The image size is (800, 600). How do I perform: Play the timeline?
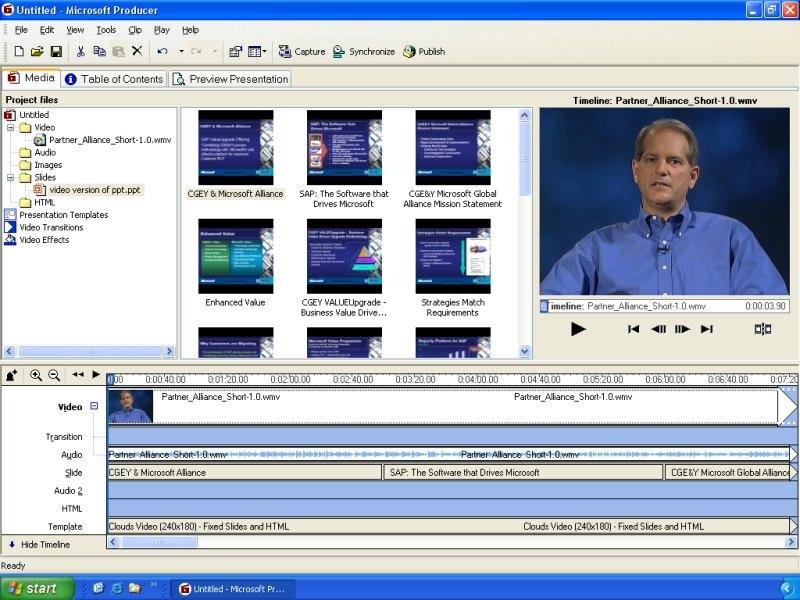pos(96,374)
